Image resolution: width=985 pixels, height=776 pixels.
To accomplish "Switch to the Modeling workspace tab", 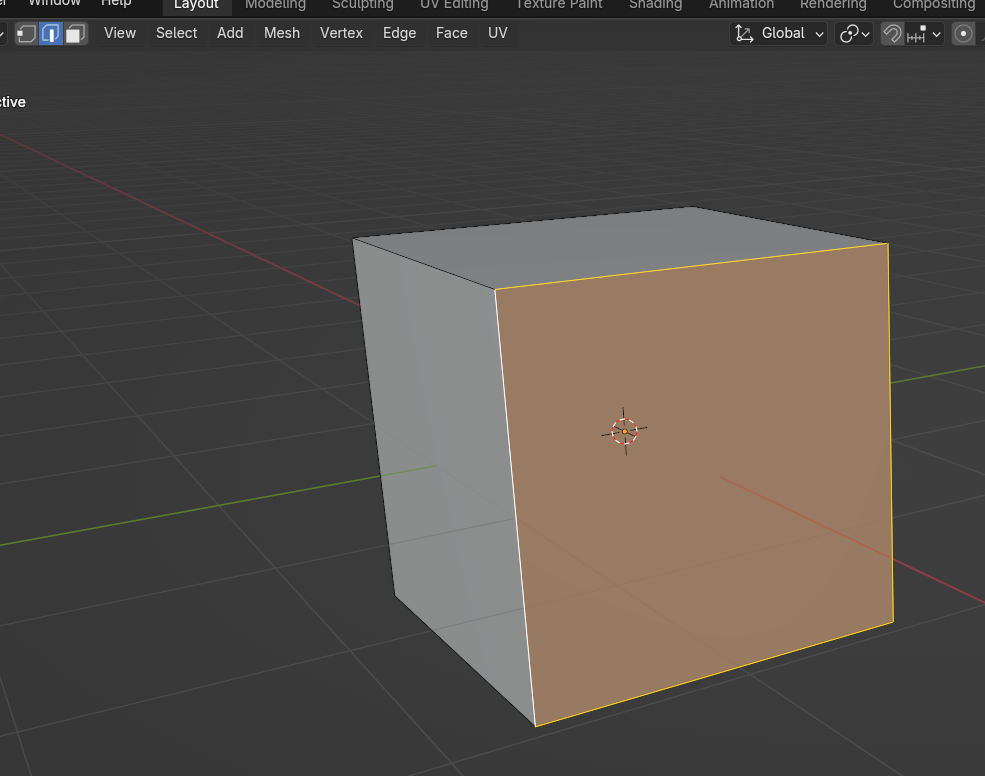I will tap(275, 5).
